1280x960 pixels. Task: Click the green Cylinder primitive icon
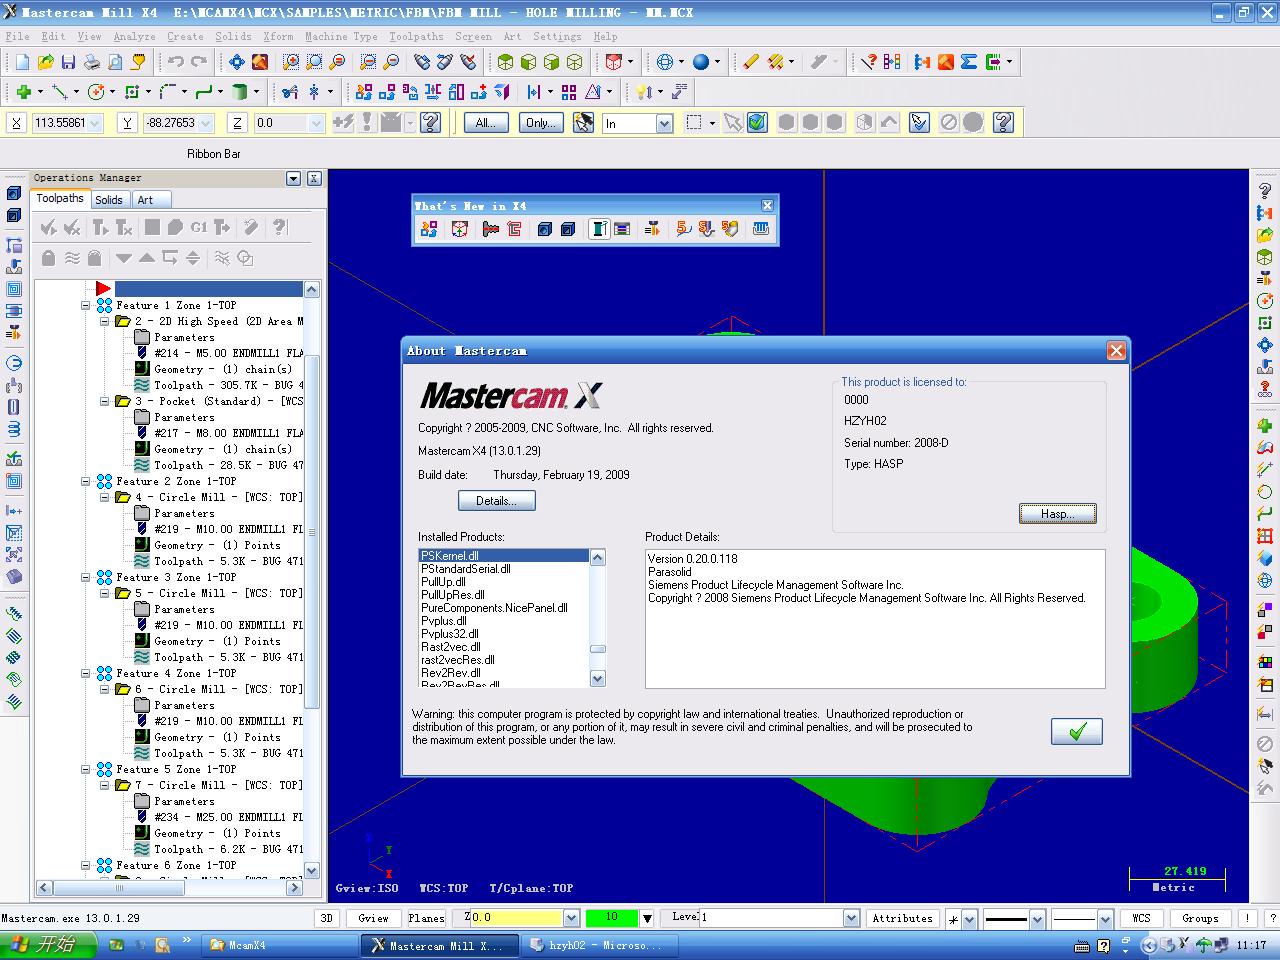point(240,92)
